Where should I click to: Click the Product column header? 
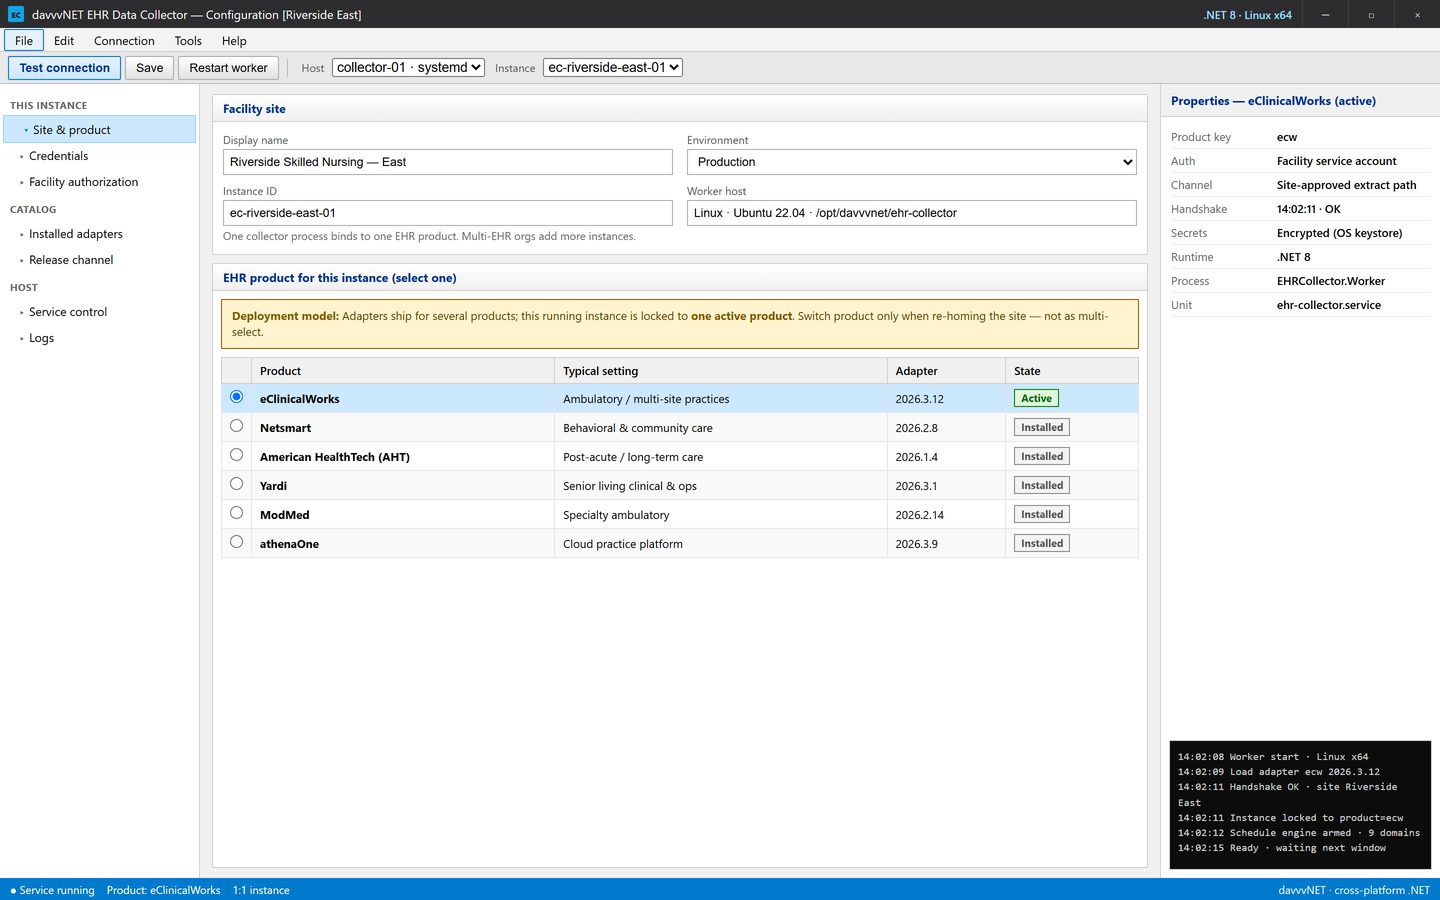pos(403,371)
